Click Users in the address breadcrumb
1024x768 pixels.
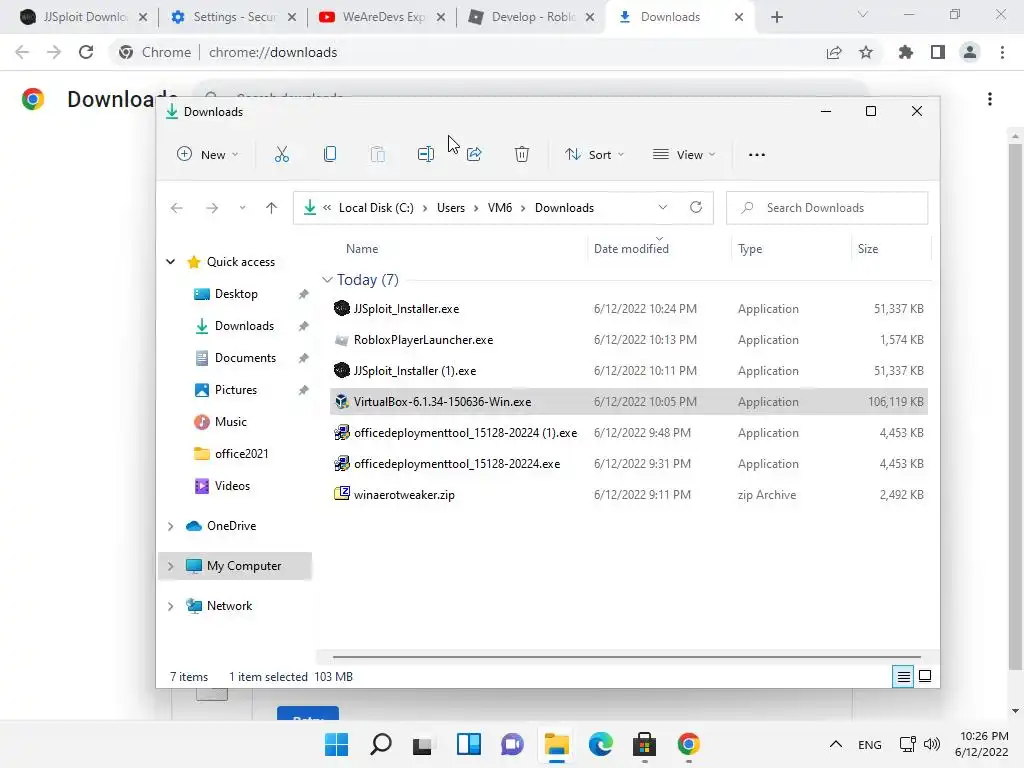point(451,208)
